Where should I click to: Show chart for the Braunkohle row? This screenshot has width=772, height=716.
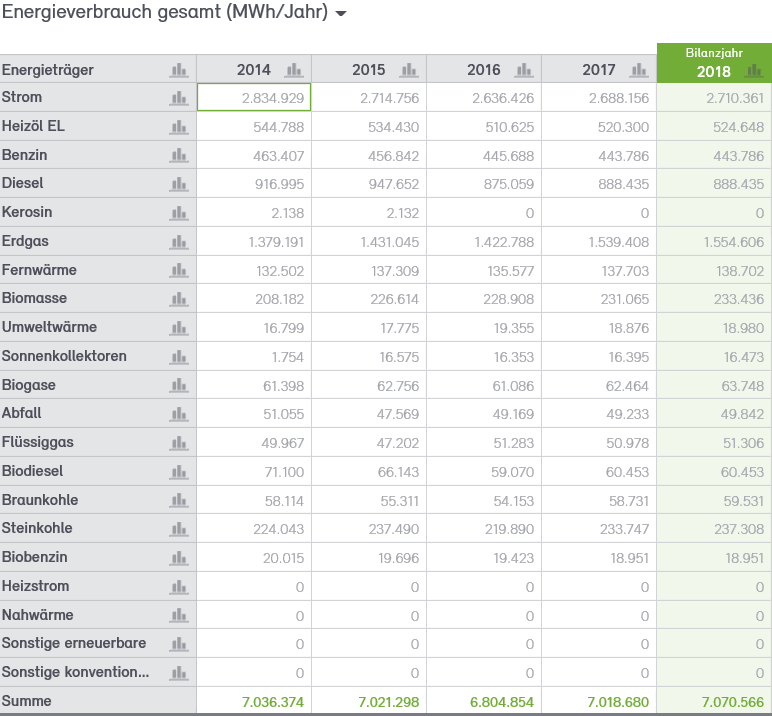[179, 500]
